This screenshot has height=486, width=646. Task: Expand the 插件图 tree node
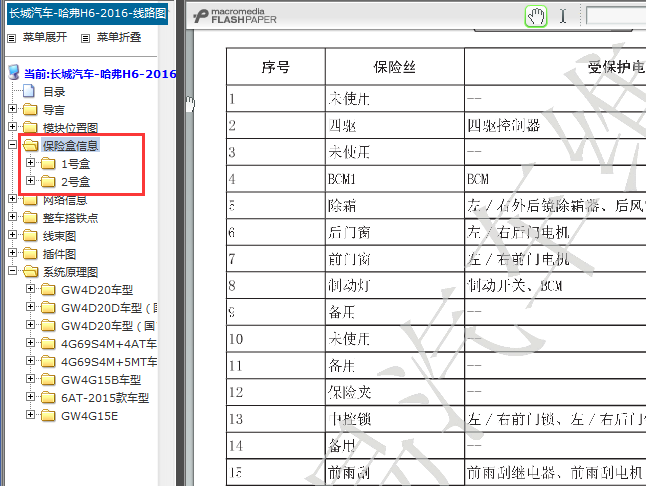point(12,253)
